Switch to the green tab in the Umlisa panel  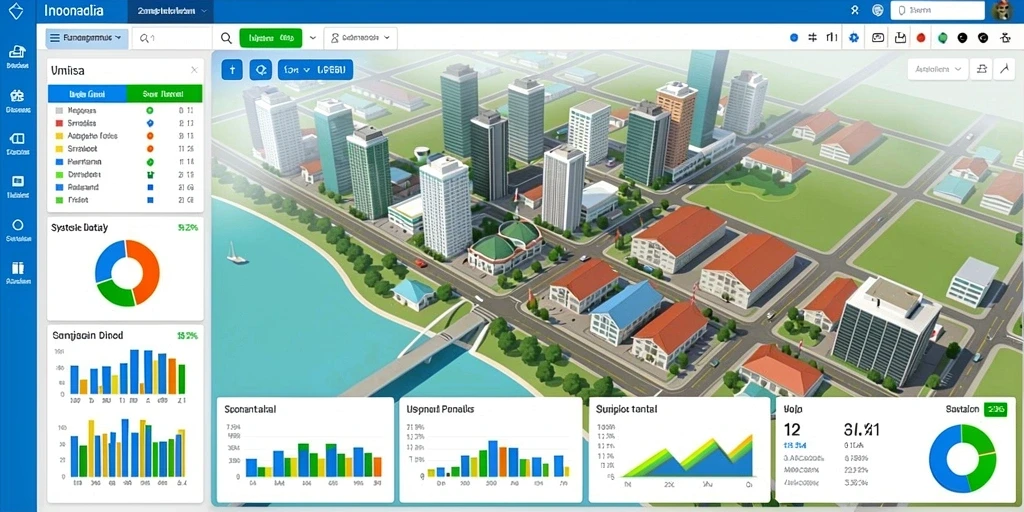(164, 94)
